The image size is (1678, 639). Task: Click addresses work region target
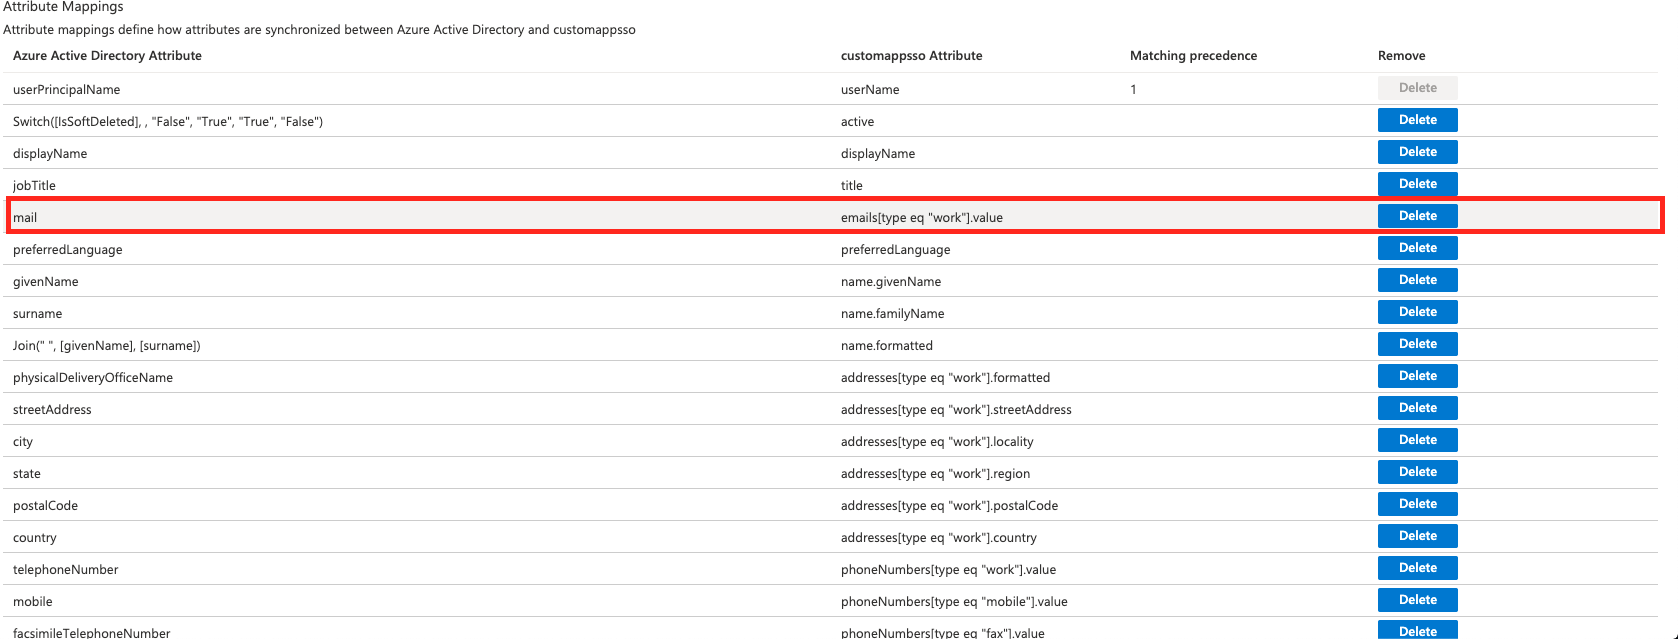tap(935, 474)
